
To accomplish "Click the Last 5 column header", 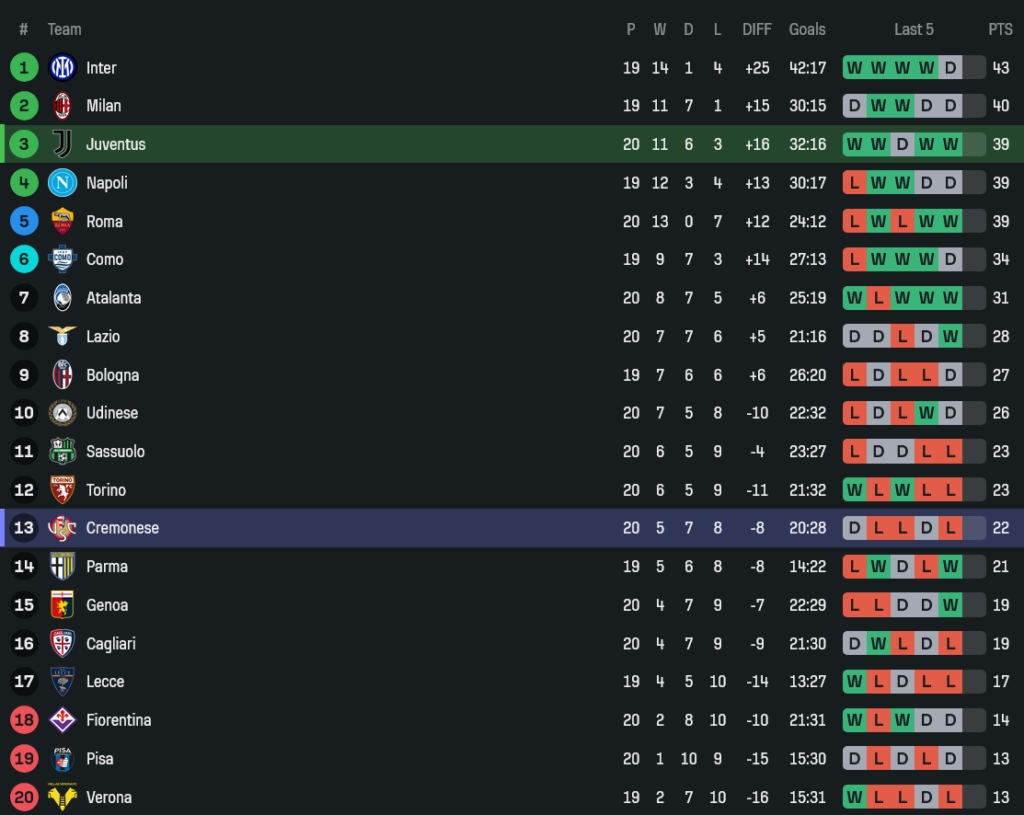I will point(914,30).
